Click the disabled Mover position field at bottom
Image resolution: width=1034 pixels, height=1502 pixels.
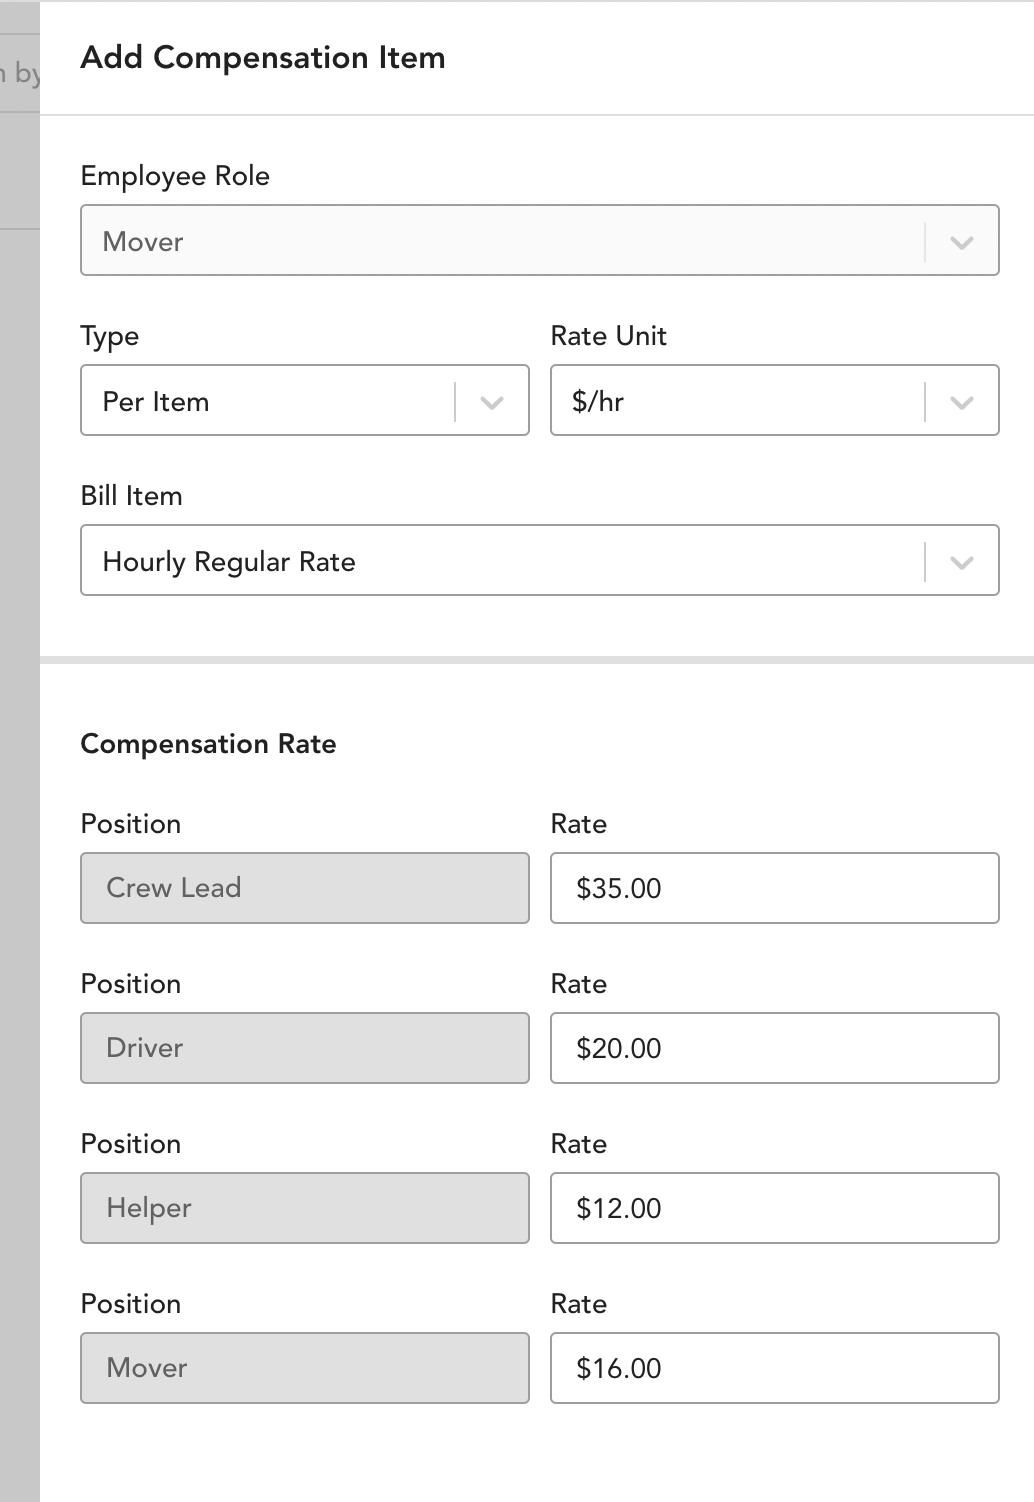coord(305,1368)
